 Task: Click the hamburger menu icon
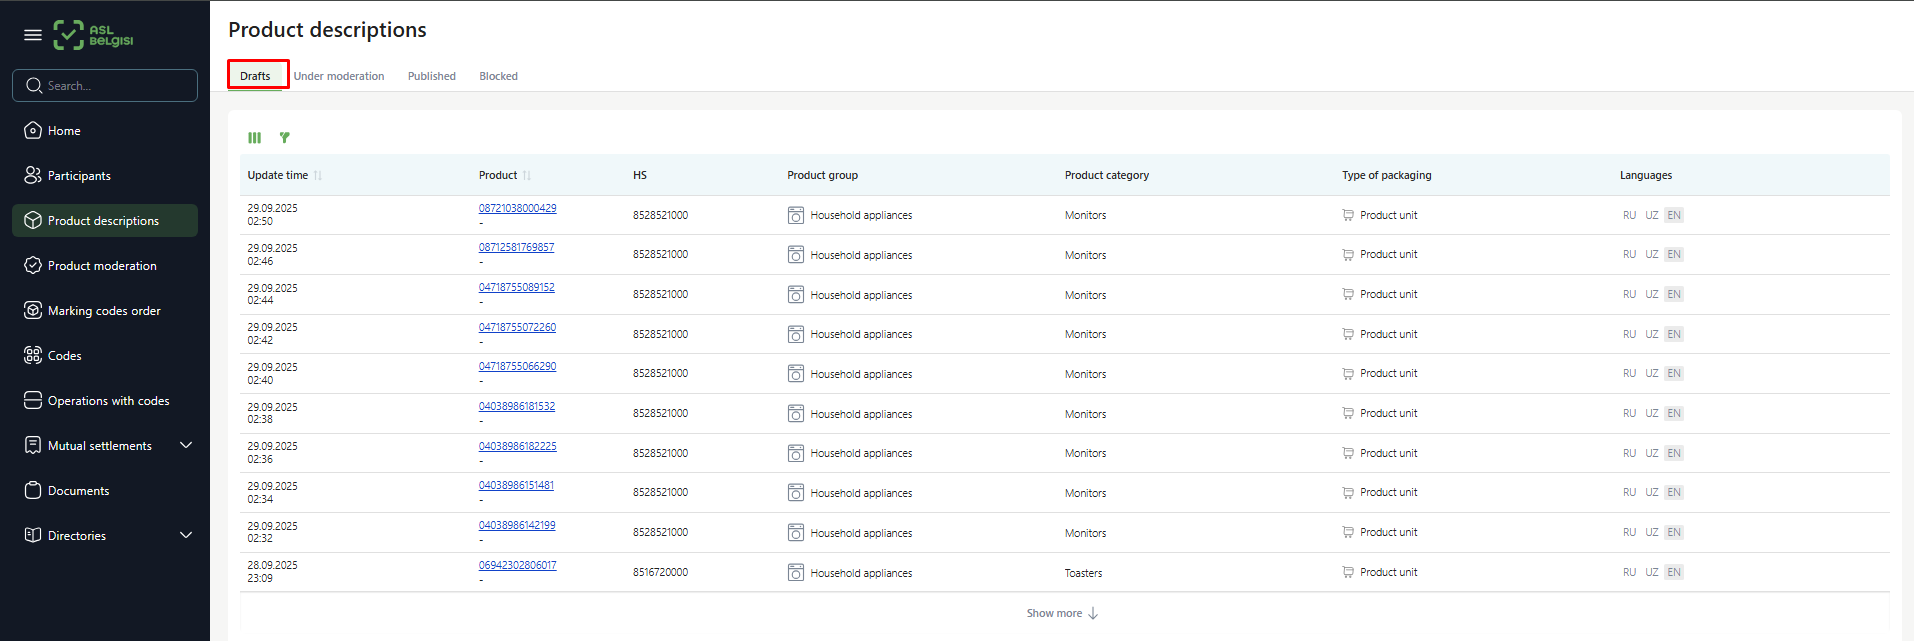tap(33, 35)
